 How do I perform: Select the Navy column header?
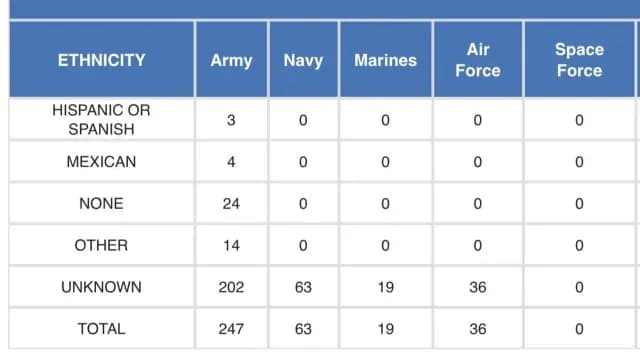303,61
